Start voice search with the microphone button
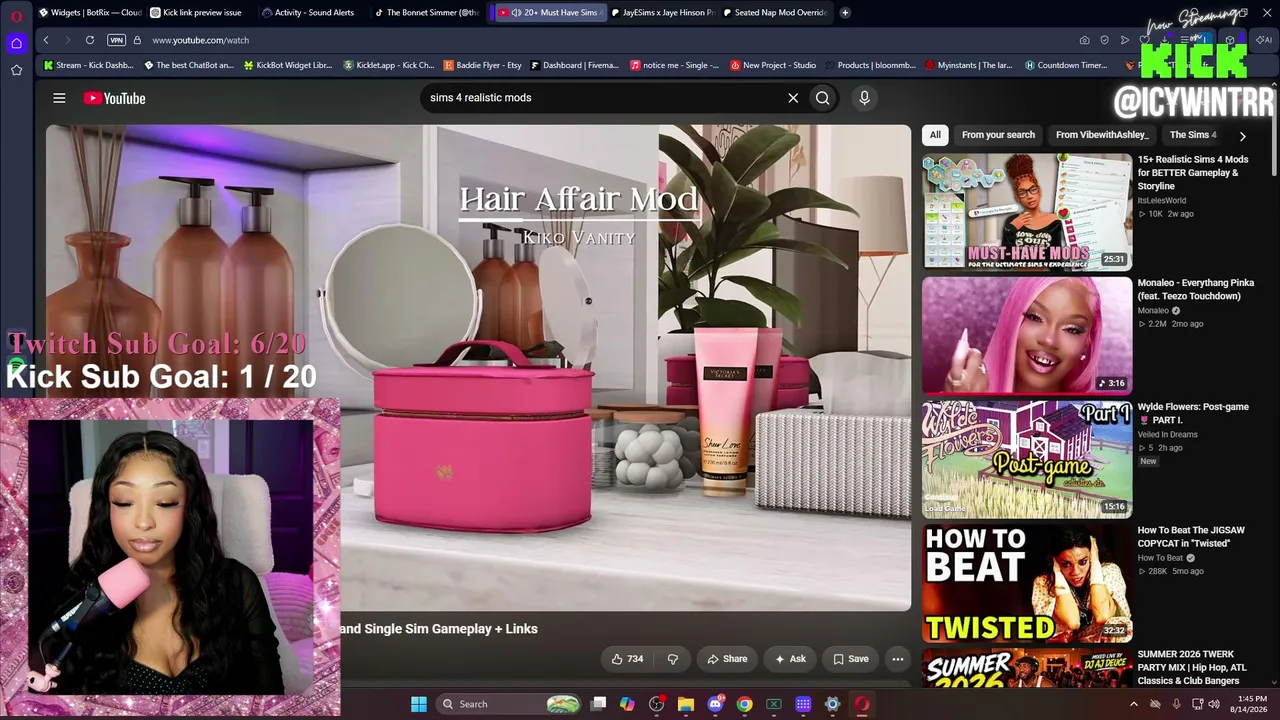This screenshot has height=720, width=1280. pyautogui.click(x=865, y=98)
